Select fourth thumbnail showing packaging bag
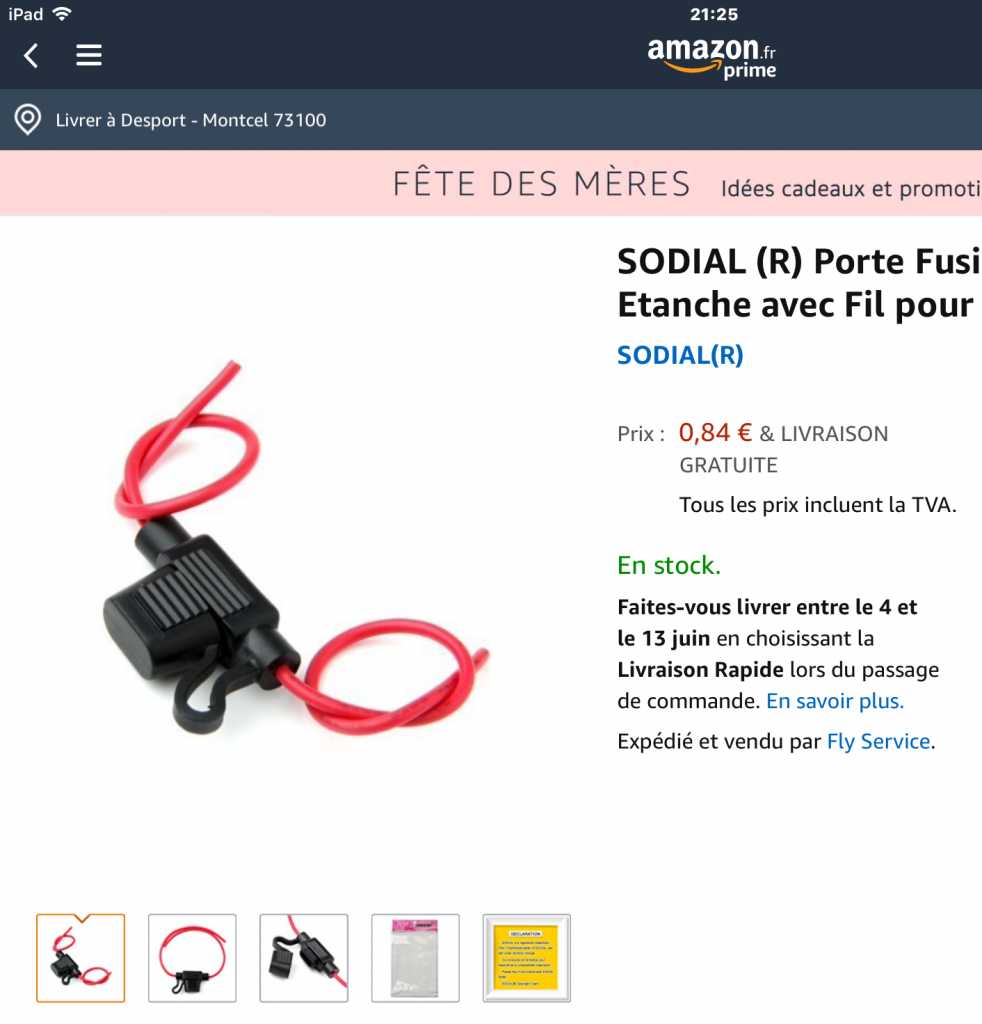The height and width of the screenshot is (1024, 982). (415, 958)
